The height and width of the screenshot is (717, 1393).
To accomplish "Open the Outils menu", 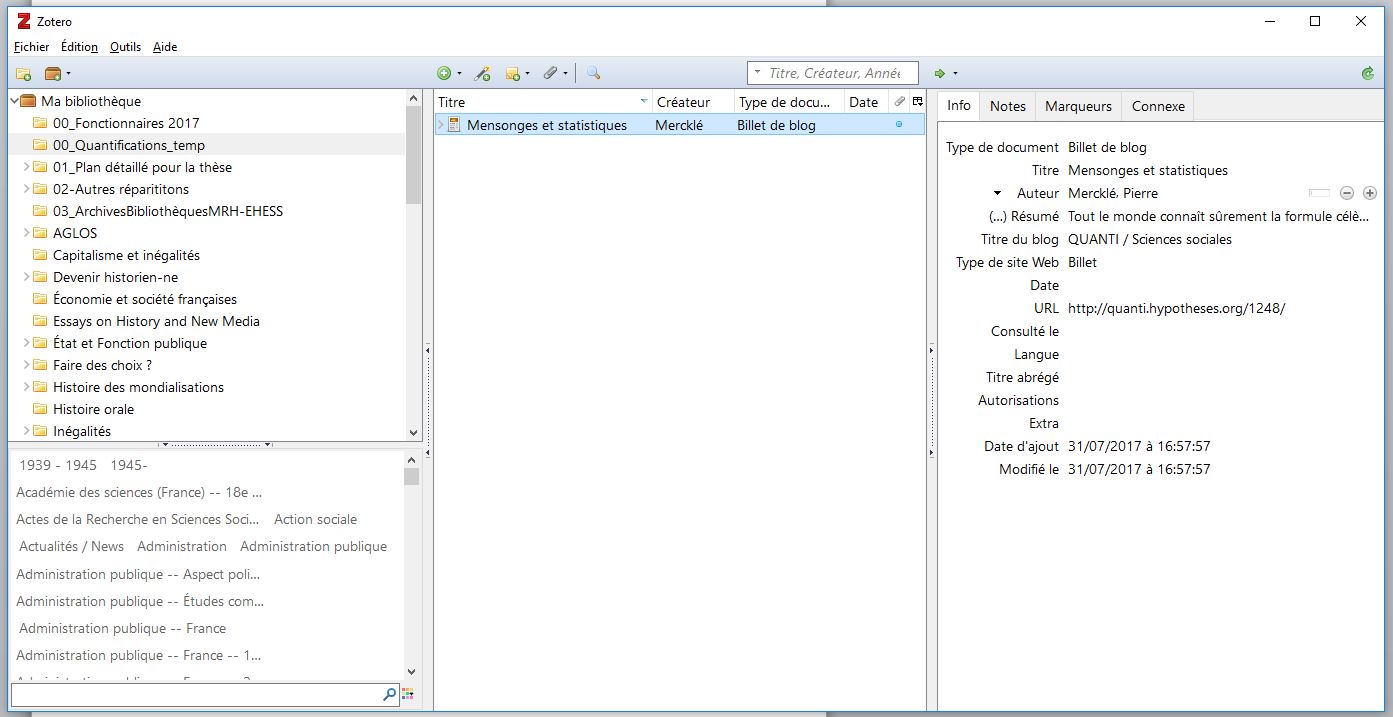I will click(x=125, y=47).
